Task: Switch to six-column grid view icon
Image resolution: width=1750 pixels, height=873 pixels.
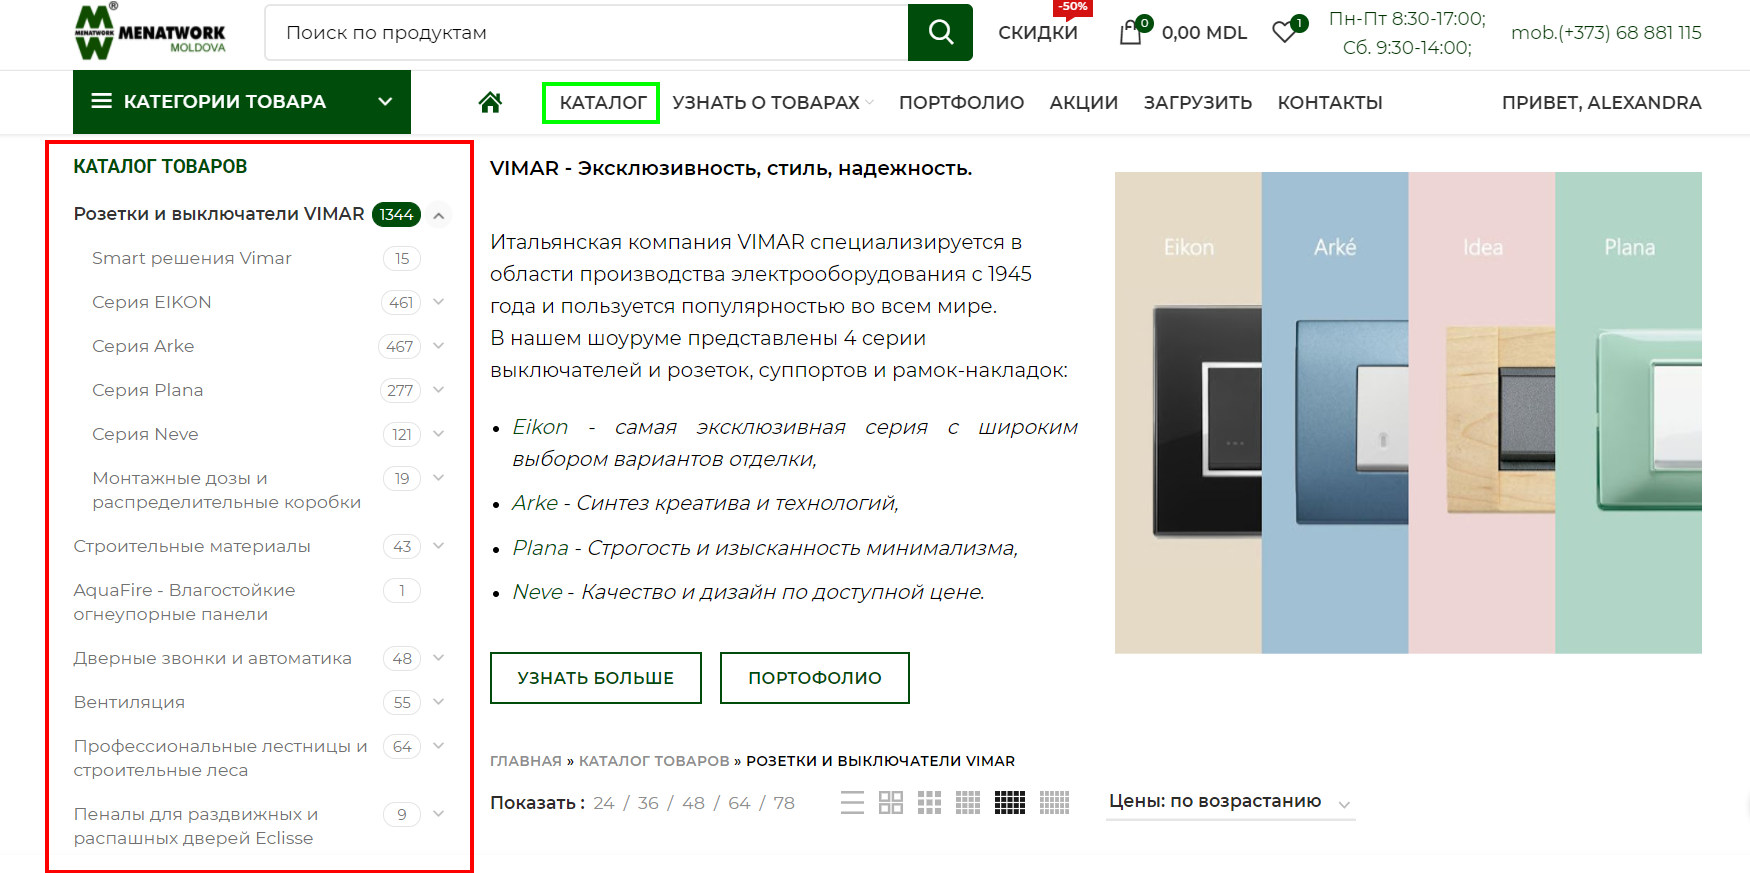Action: pos(1054,802)
